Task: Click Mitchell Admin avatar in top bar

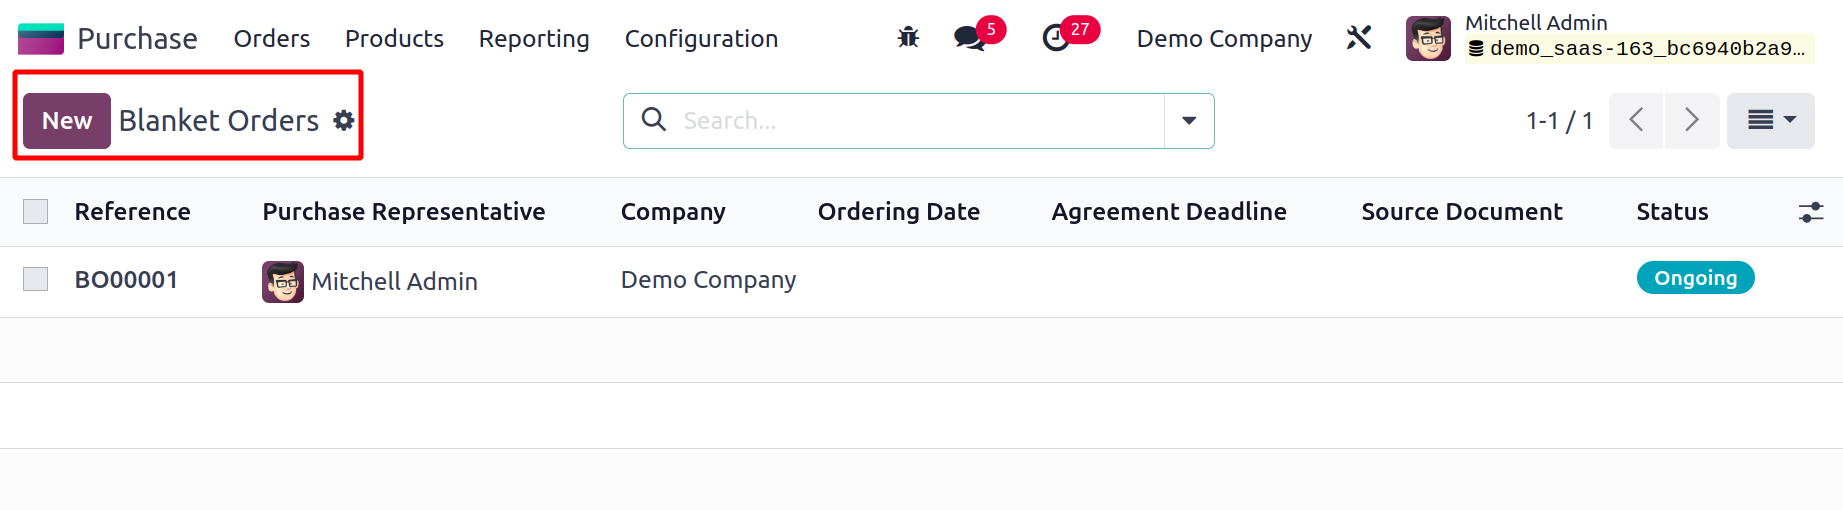Action: pos(1428,39)
